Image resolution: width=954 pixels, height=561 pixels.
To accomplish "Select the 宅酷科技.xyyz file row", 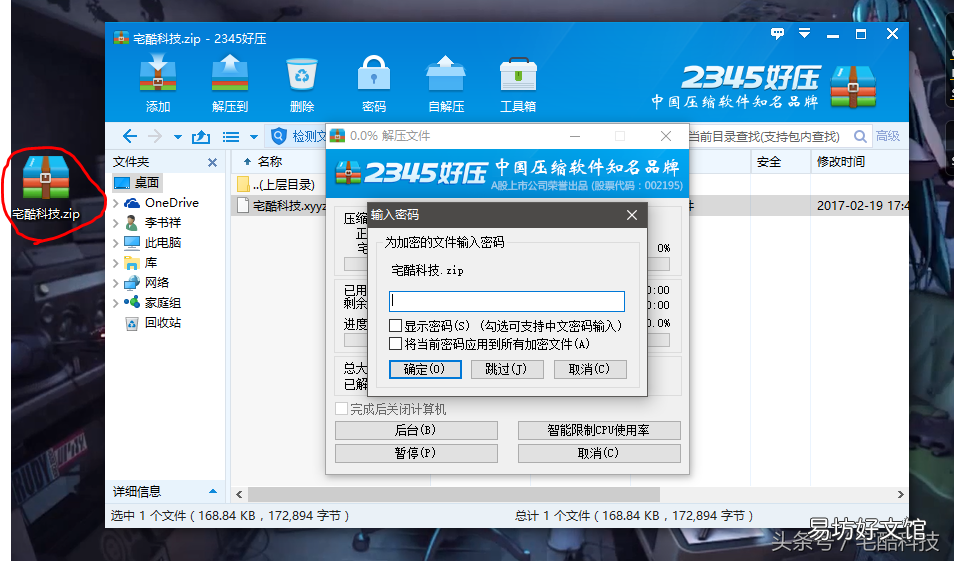I will pos(281,206).
